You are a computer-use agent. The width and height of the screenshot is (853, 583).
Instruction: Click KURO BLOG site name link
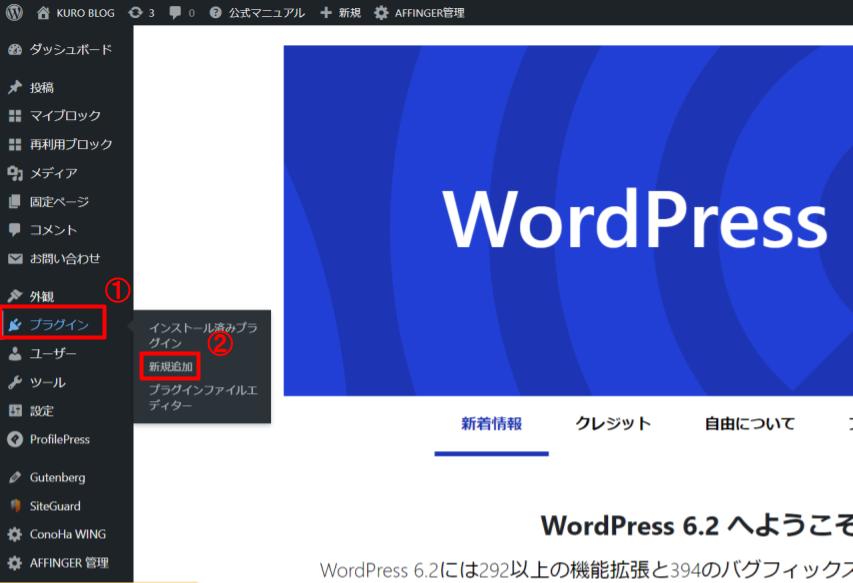point(85,13)
